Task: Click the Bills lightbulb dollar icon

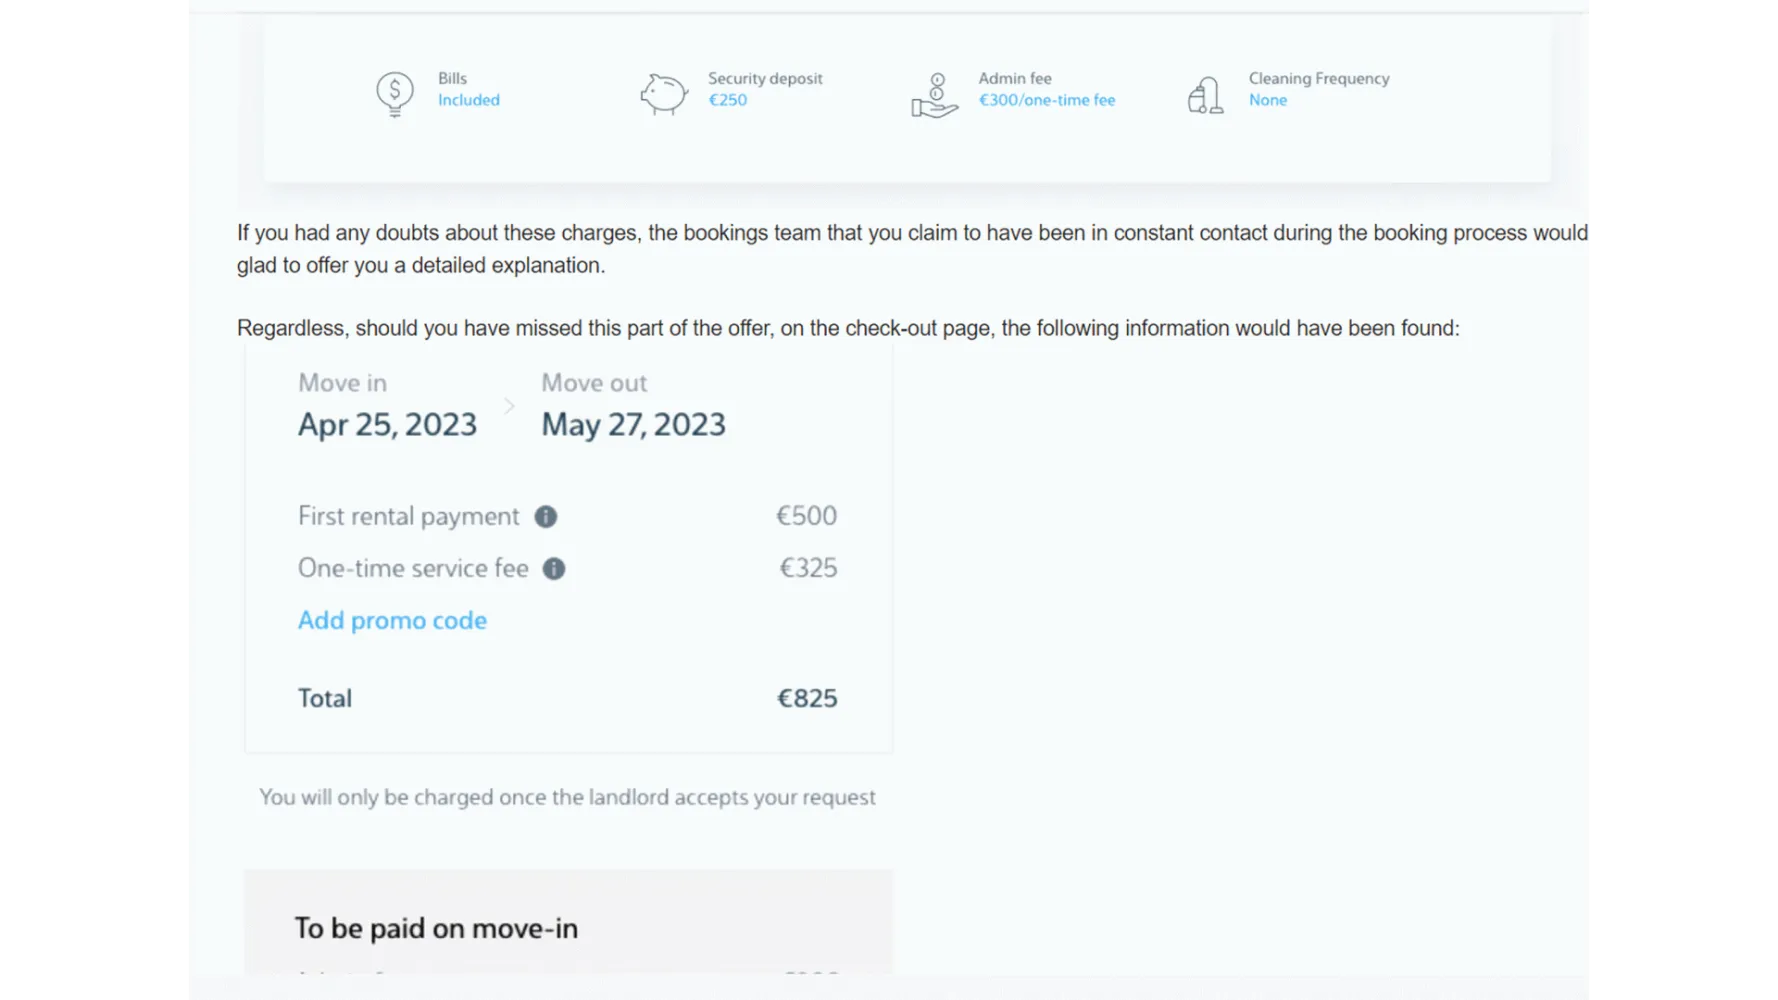Action: coord(394,94)
